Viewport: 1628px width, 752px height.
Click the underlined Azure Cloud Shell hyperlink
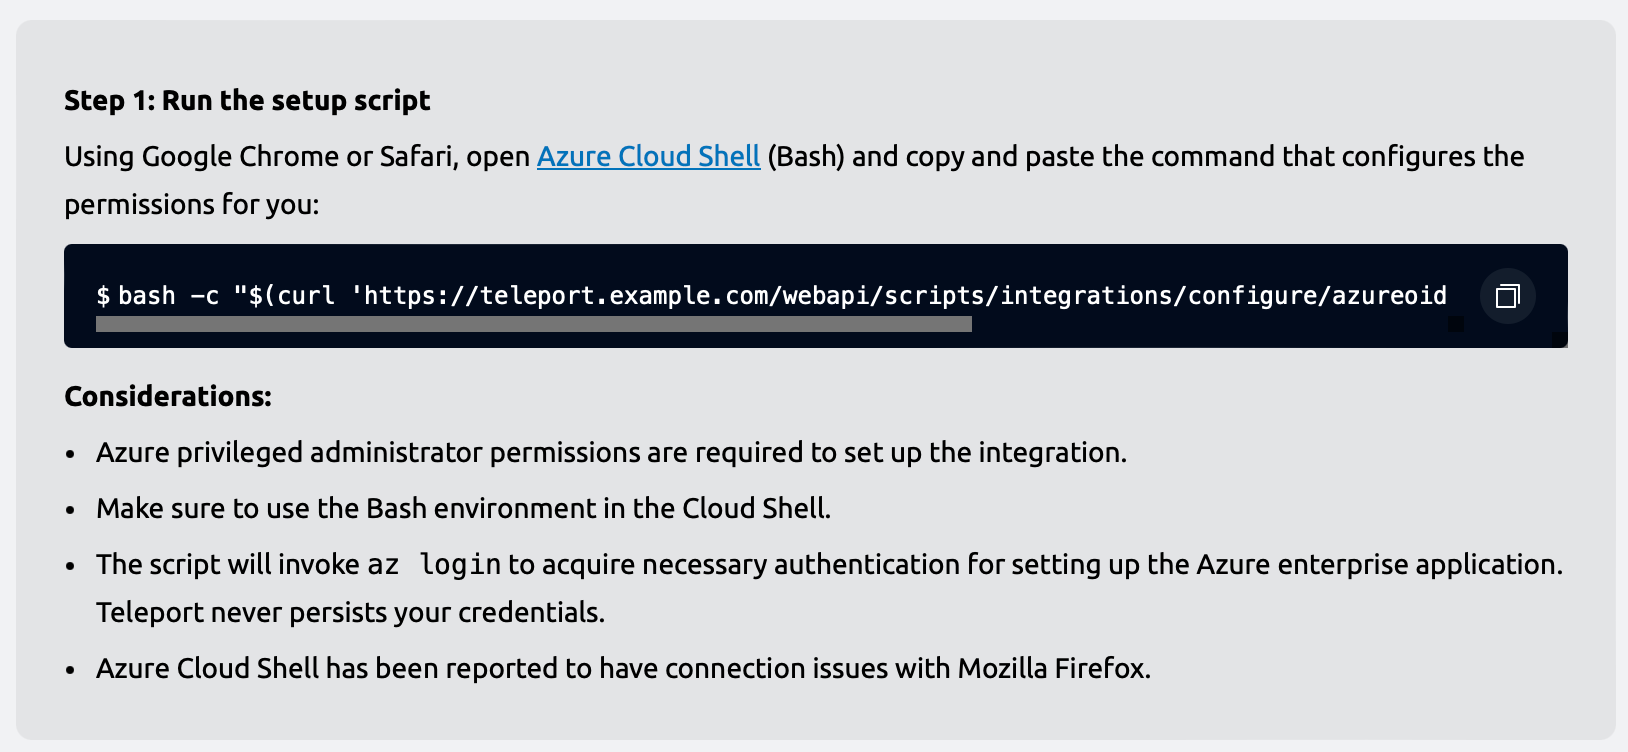(x=648, y=156)
